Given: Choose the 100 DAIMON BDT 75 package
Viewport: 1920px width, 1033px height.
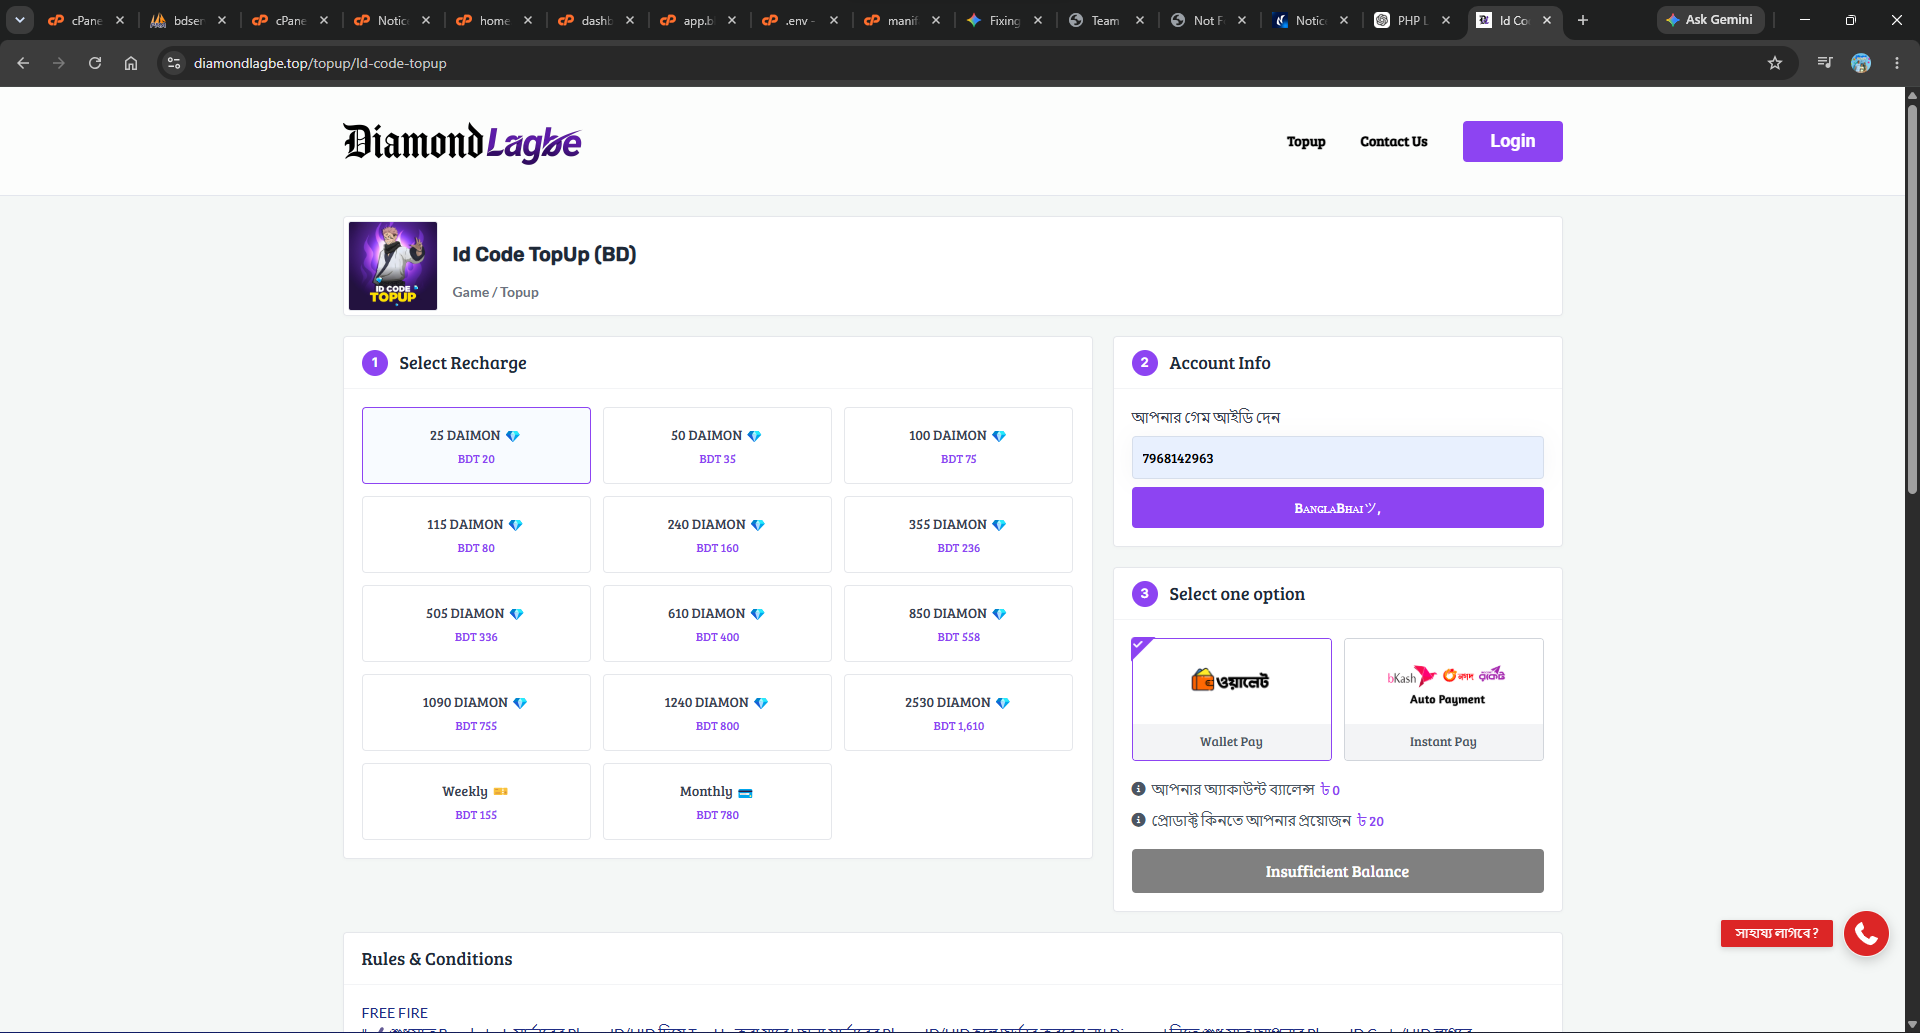Looking at the screenshot, I should click(958, 445).
